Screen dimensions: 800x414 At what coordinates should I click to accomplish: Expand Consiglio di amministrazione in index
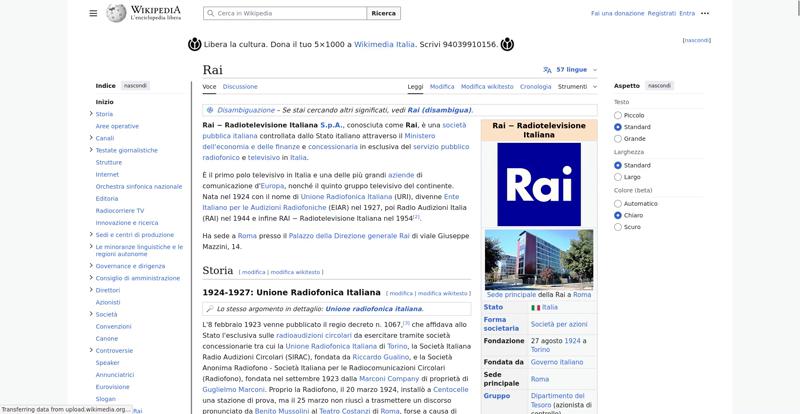click(91, 278)
